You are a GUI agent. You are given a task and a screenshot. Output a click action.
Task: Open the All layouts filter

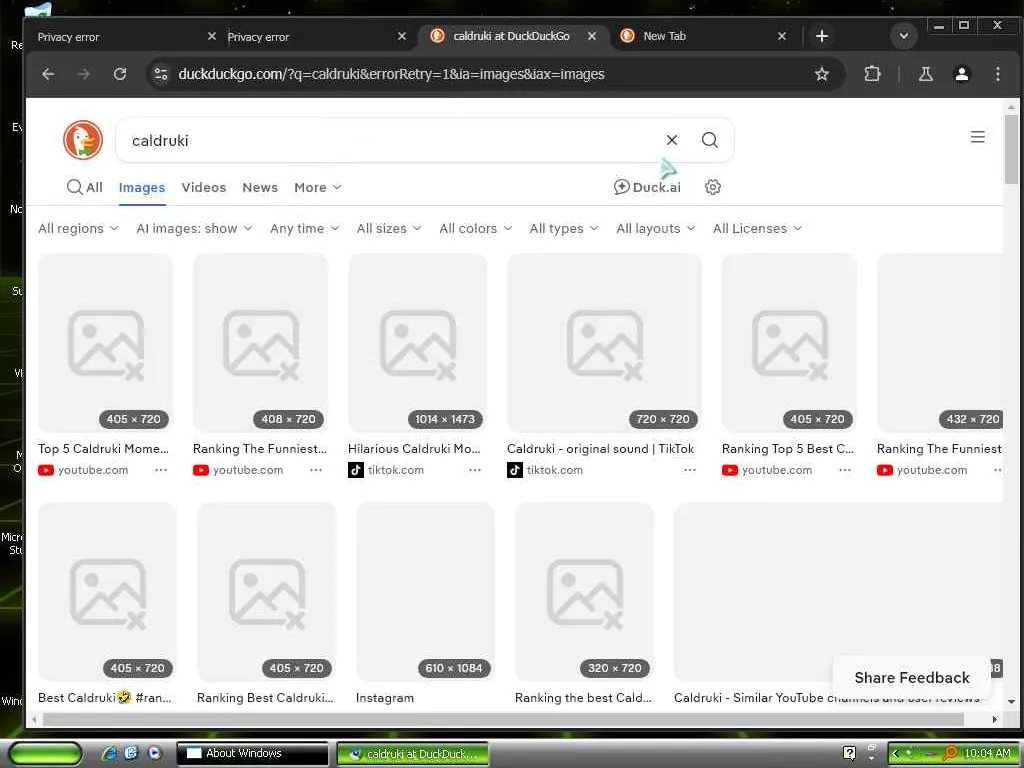(x=656, y=229)
